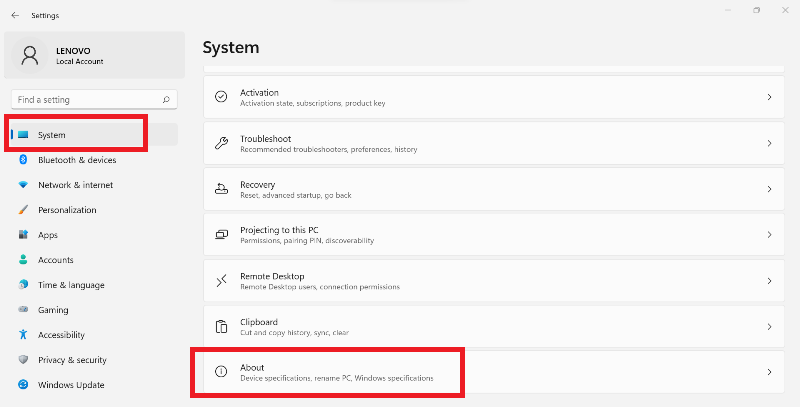Expand the About row chevron
800x407 pixels.
click(x=769, y=372)
